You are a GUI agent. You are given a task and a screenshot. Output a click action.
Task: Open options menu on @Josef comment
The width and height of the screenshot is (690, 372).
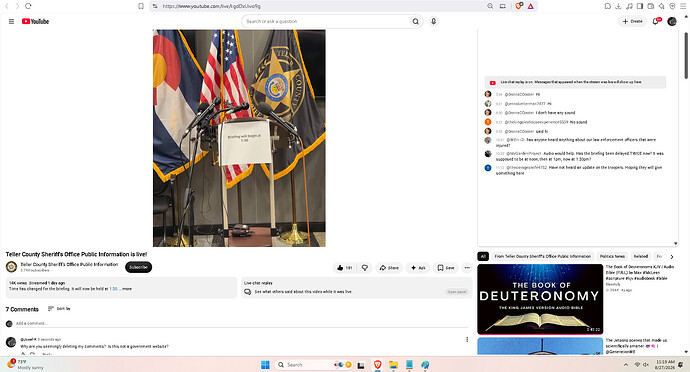[x=467, y=339]
